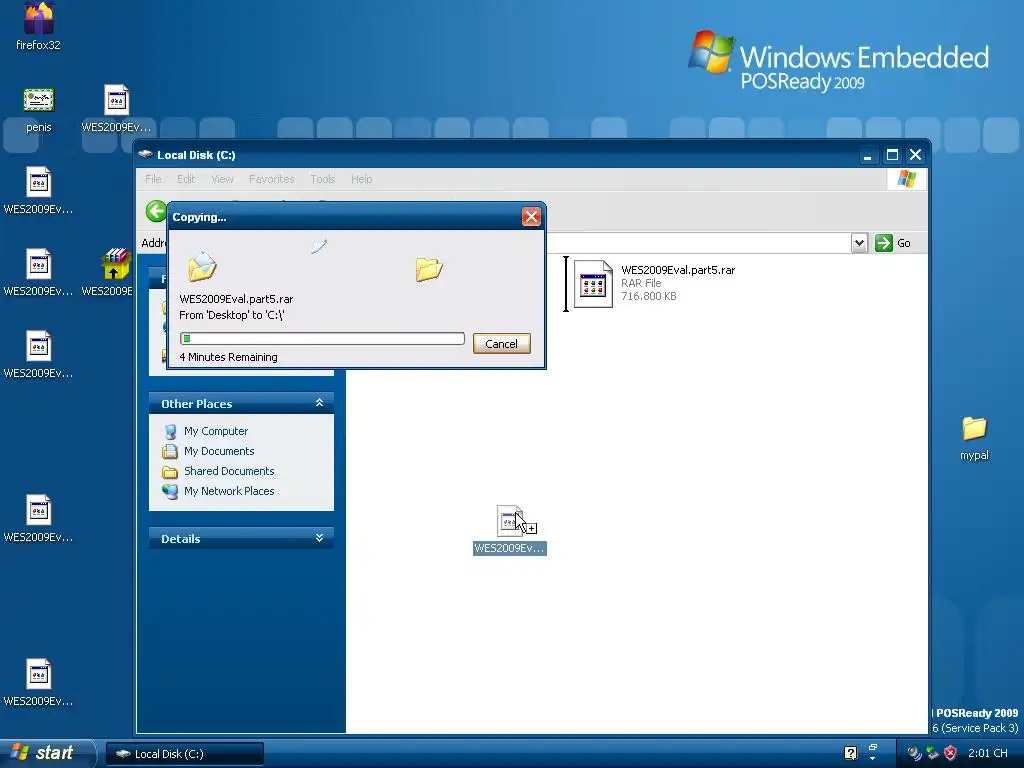Click the Go arrow button in address bar
Image resolution: width=1024 pixels, height=768 pixels.
coord(884,243)
